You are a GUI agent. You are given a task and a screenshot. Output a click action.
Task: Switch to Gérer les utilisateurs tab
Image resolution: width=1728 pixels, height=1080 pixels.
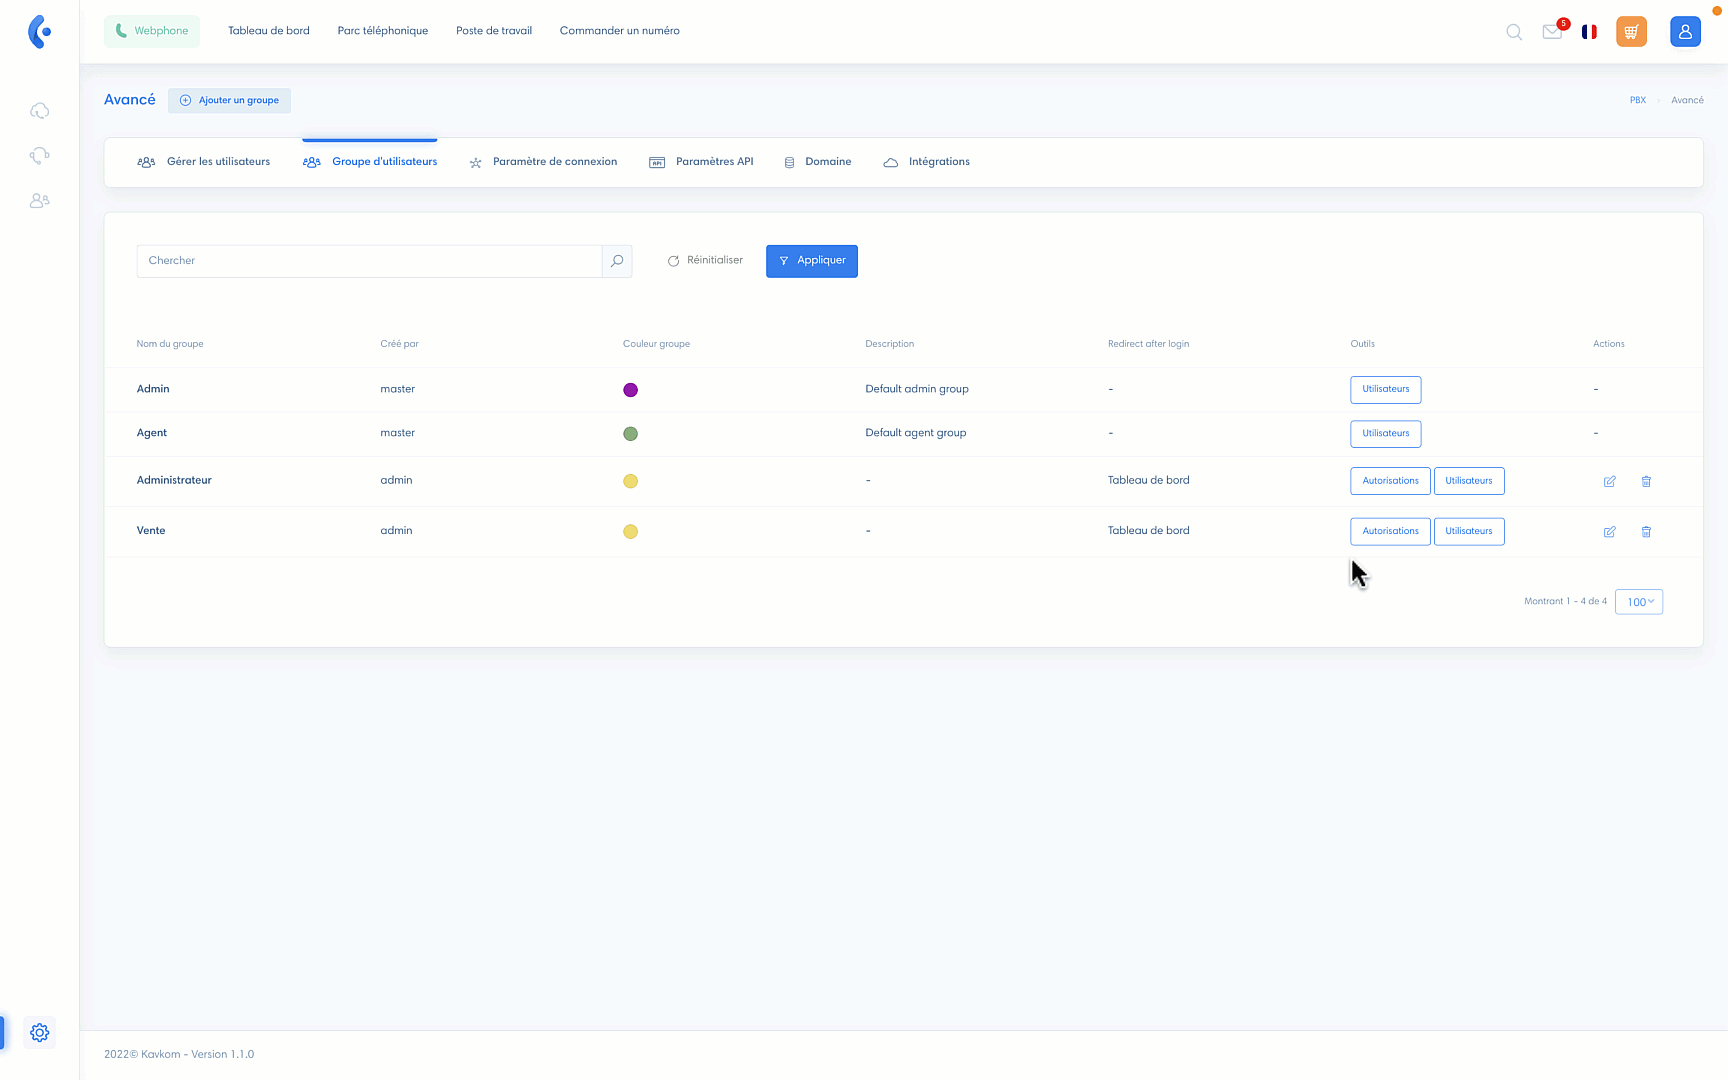point(204,162)
